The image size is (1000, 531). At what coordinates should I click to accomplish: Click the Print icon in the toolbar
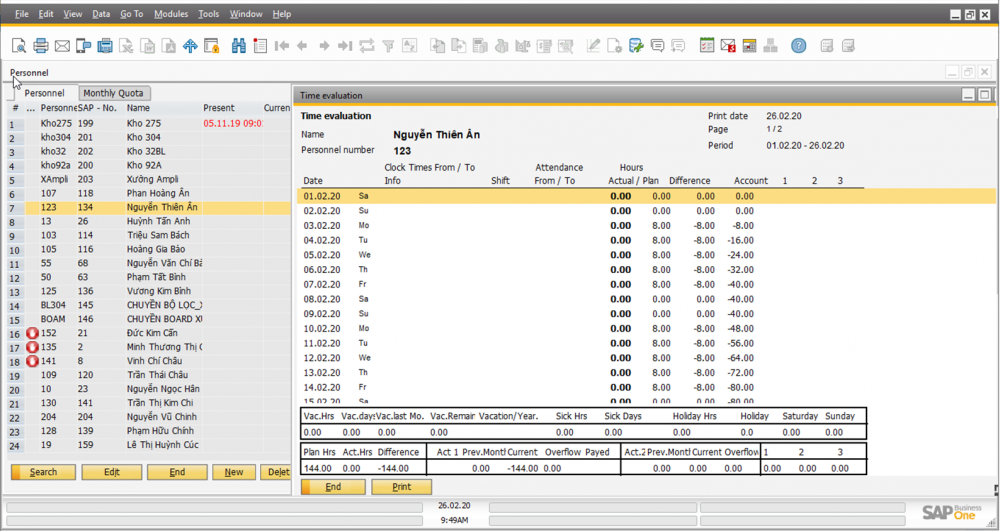(41, 46)
